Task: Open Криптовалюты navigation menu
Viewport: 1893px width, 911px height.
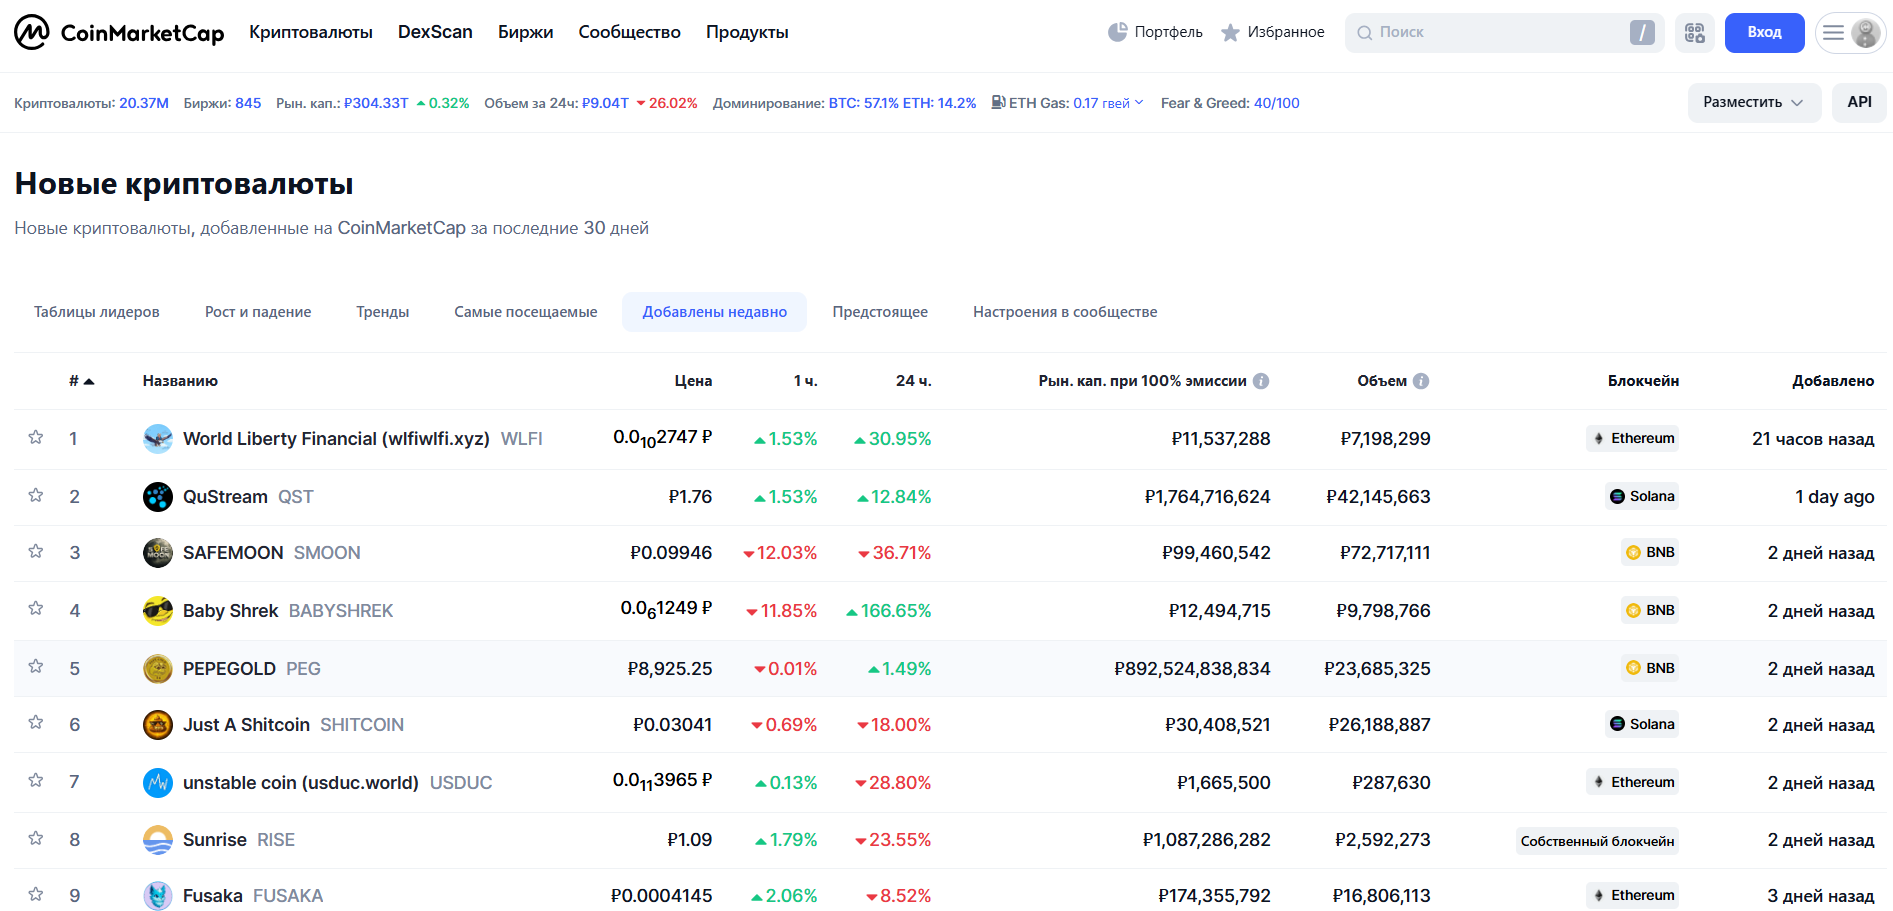Action: click(x=311, y=32)
